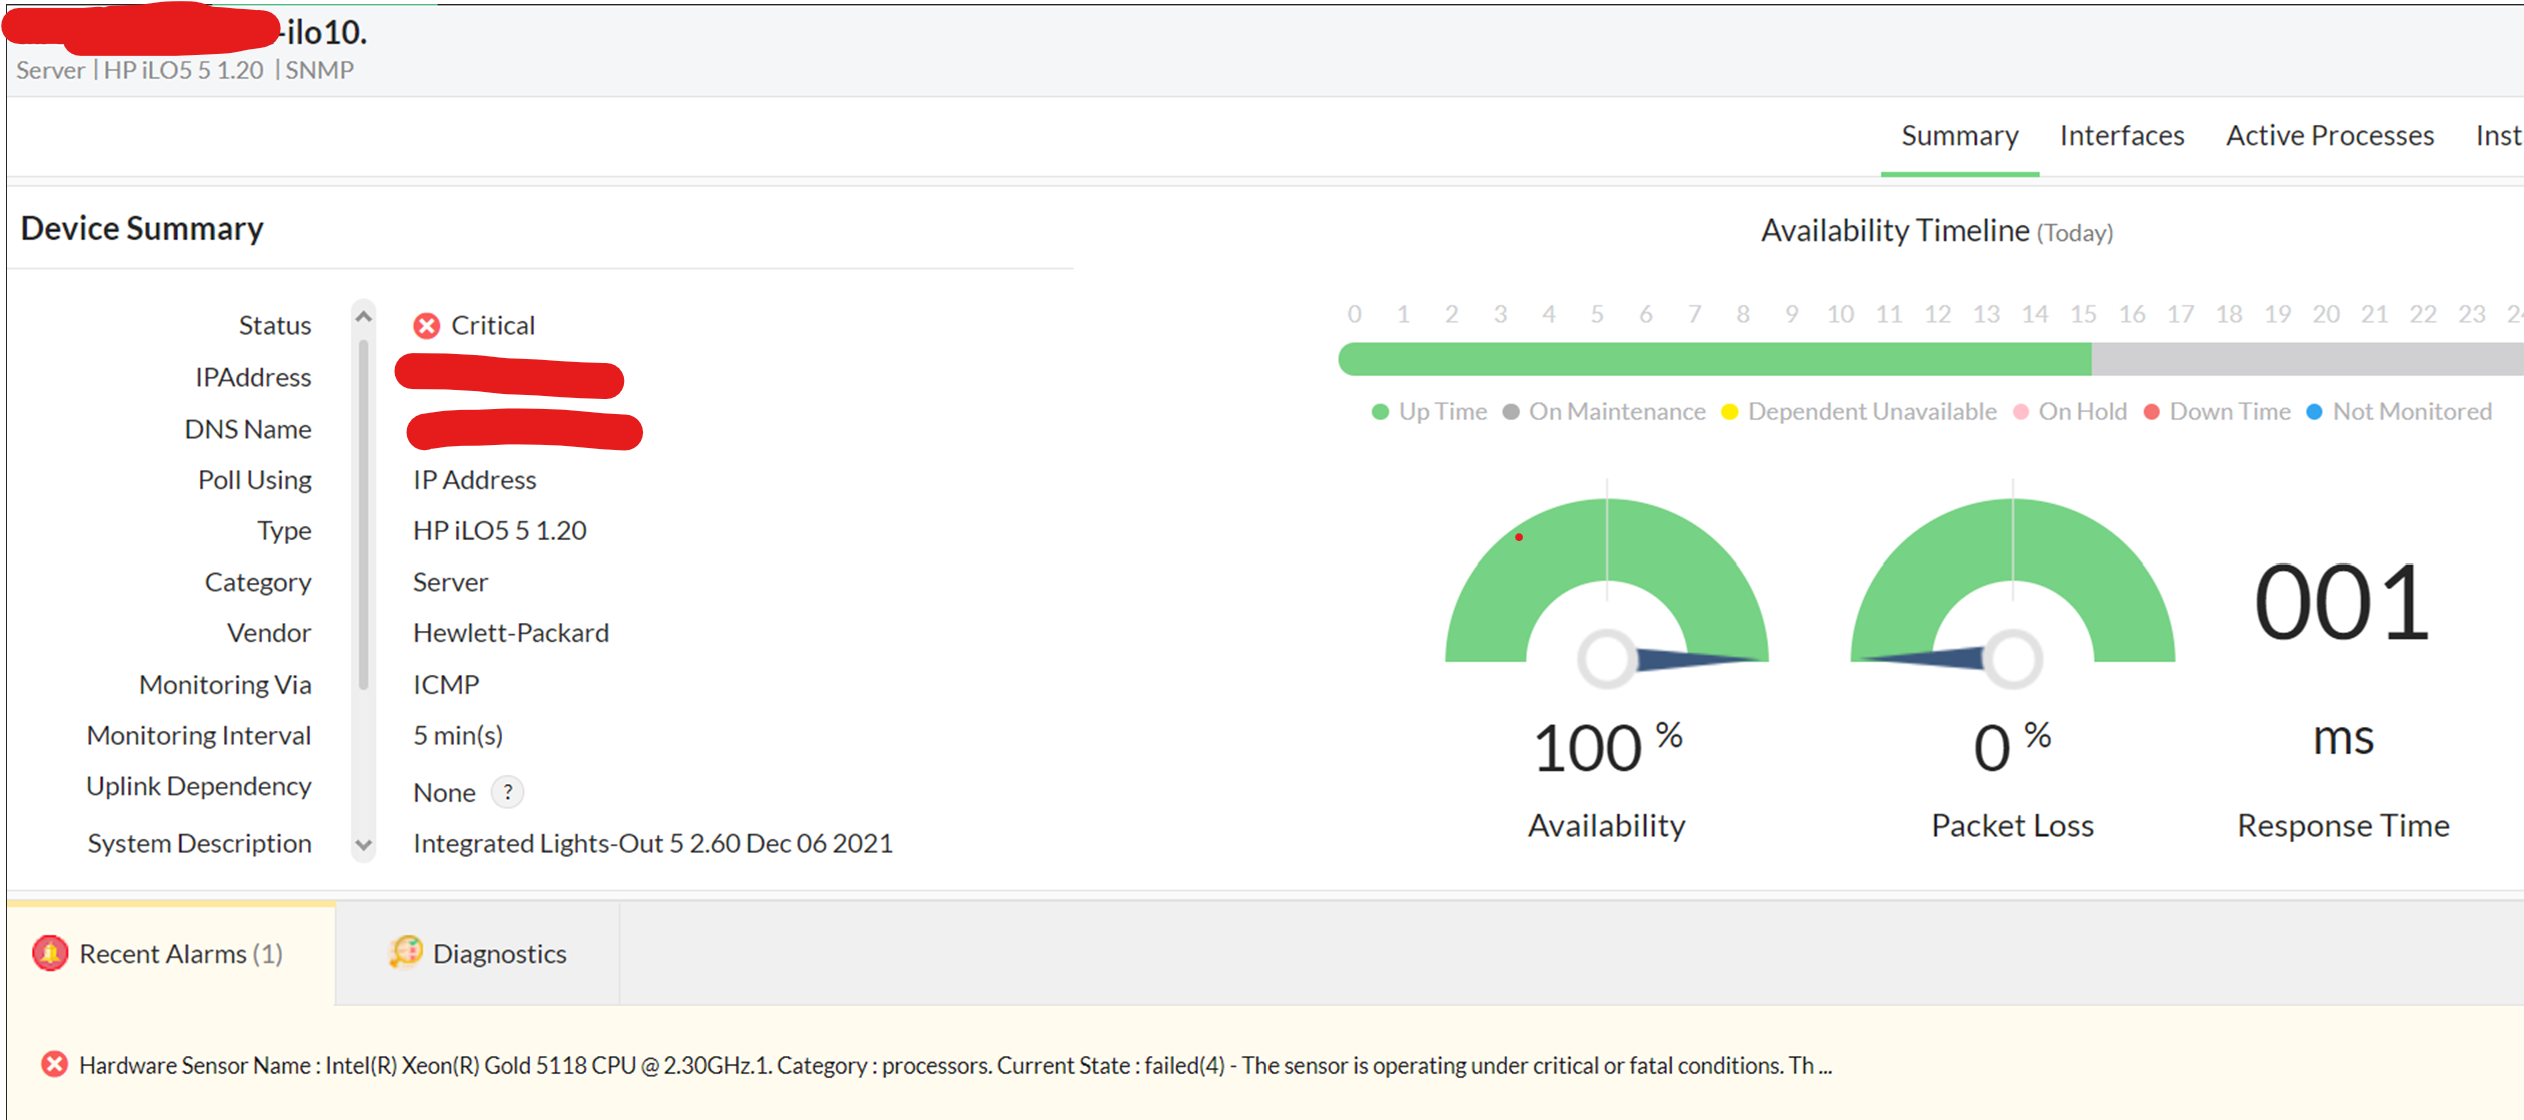
Task: Switch to the Interfaces tab
Action: 2121,136
